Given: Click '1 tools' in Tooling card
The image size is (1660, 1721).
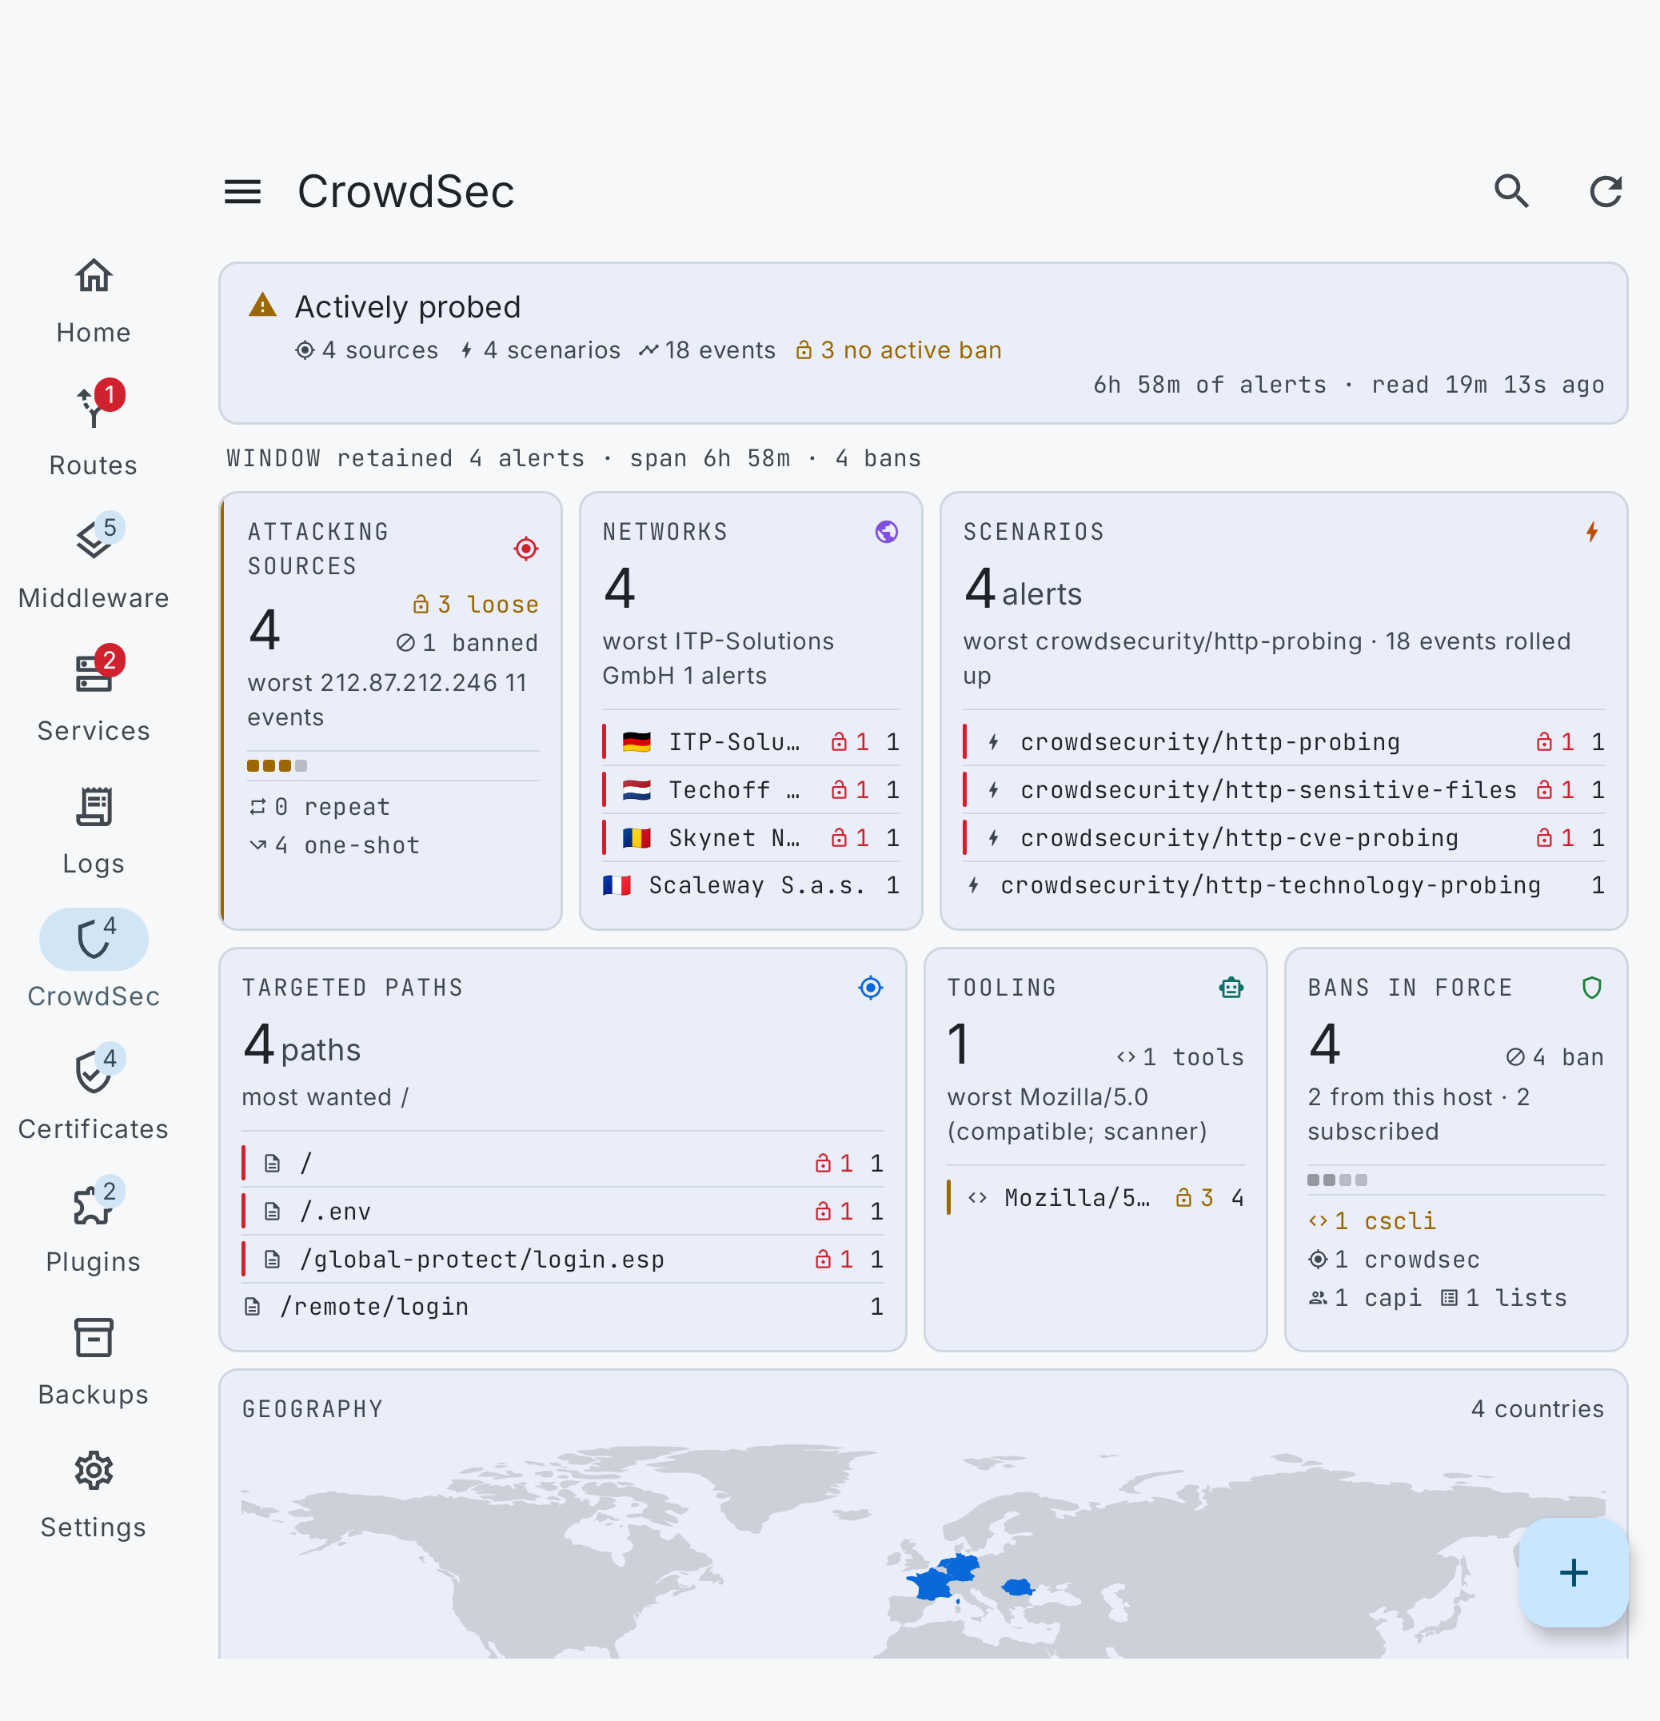Looking at the screenshot, I should click(x=1181, y=1056).
